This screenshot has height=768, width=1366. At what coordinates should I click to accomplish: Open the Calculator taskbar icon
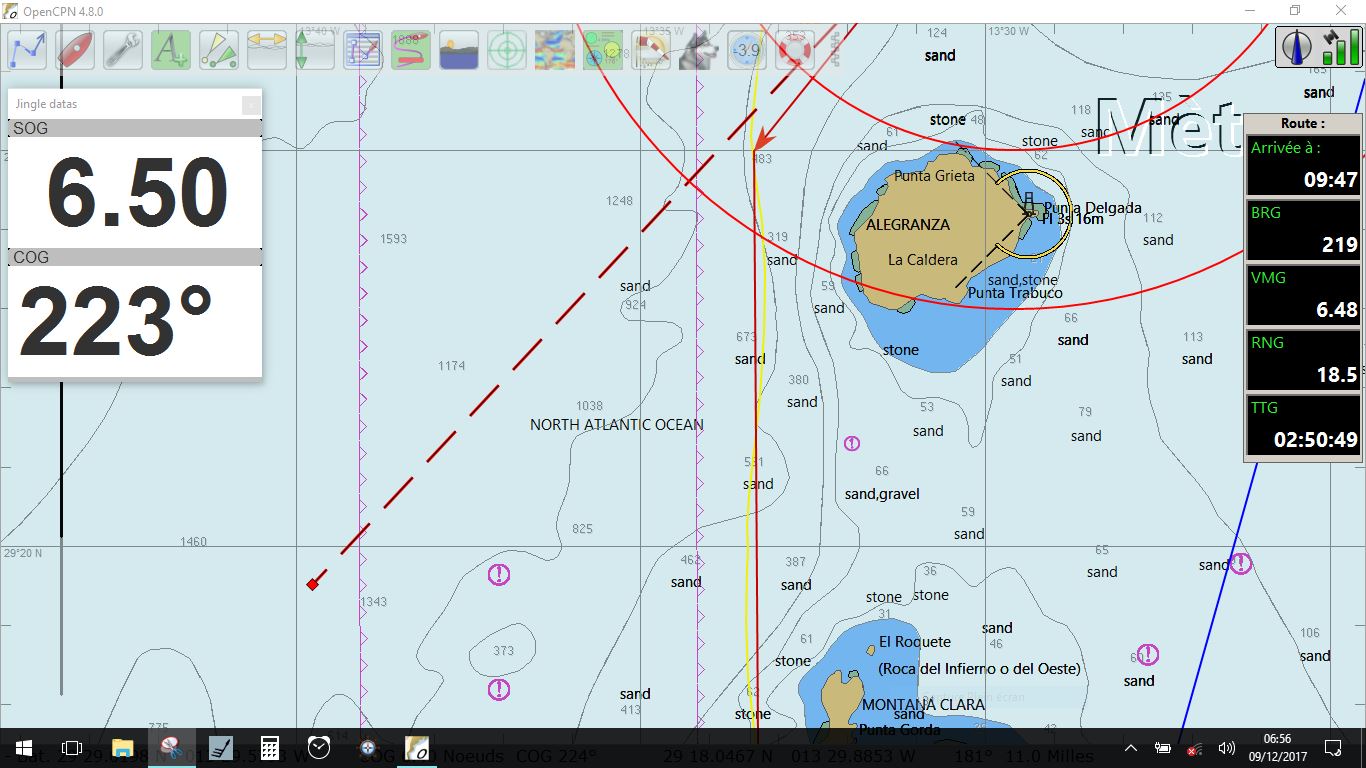coord(269,748)
